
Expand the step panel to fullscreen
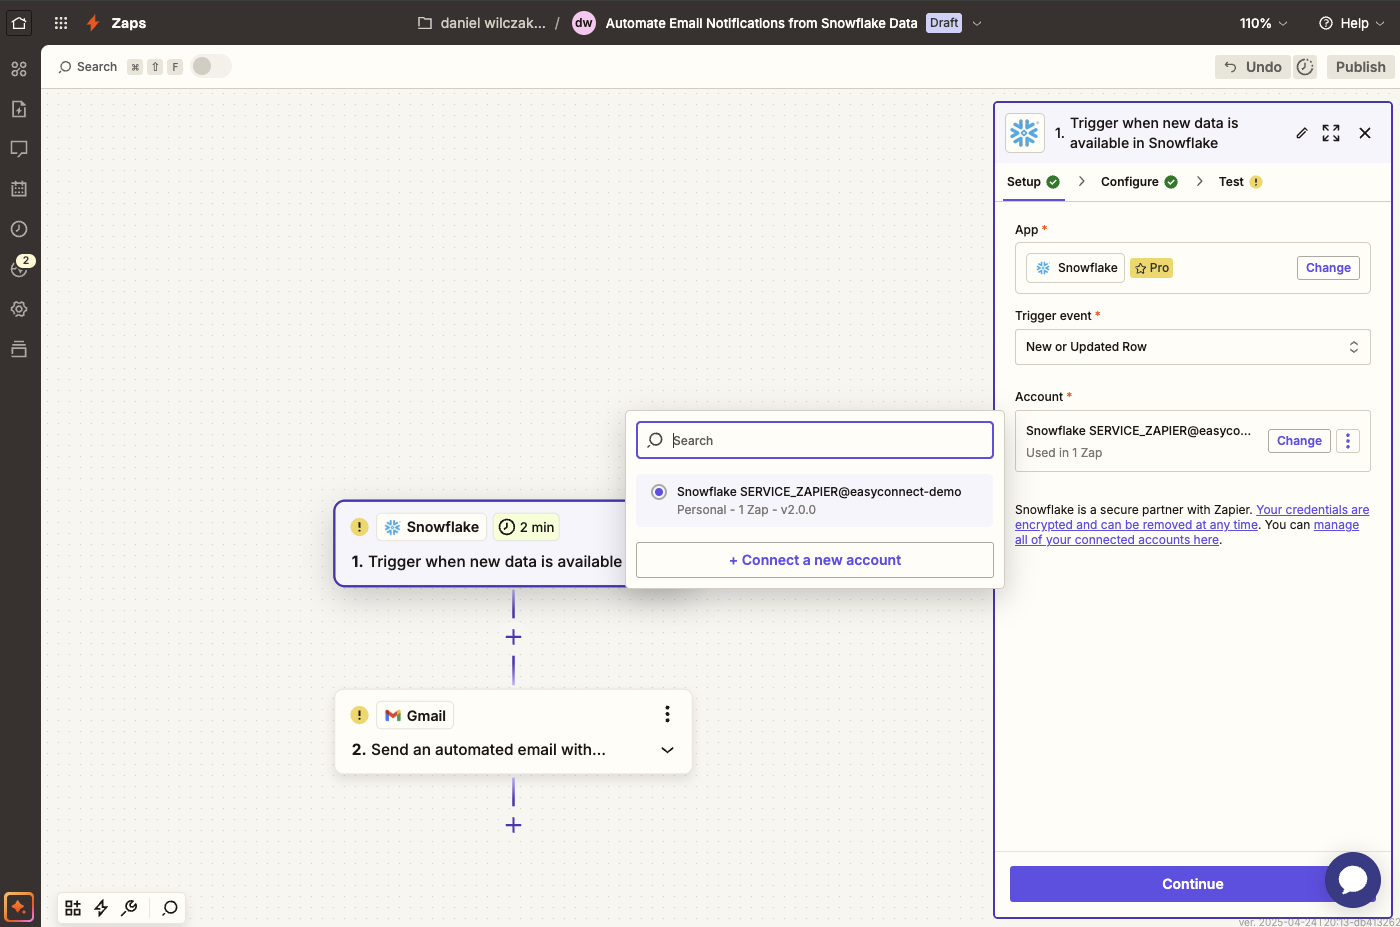click(1331, 133)
